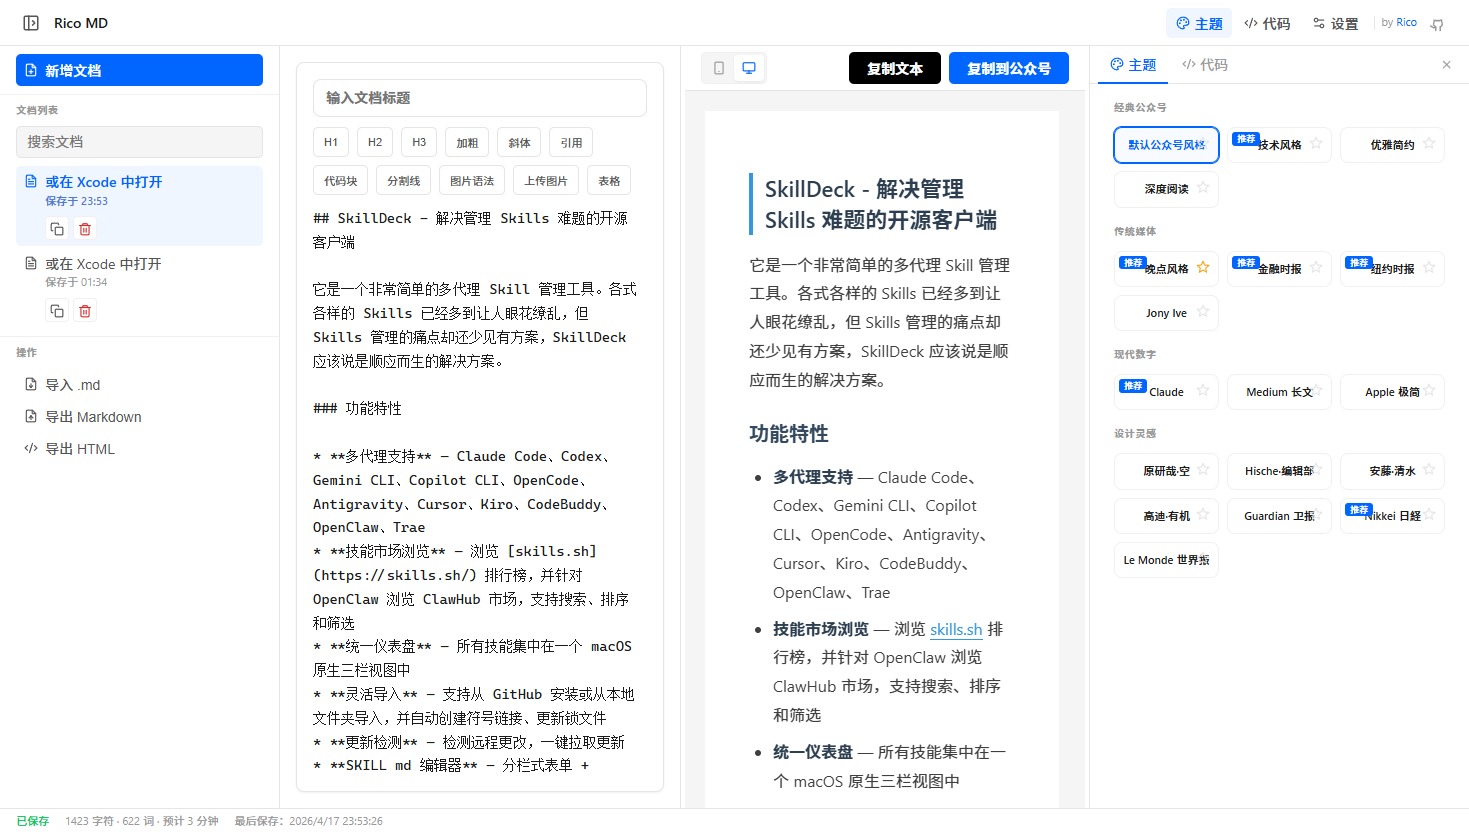1469x834 pixels.
Task: Open the 代码 button in top bar
Action: tap(1267, 23)
